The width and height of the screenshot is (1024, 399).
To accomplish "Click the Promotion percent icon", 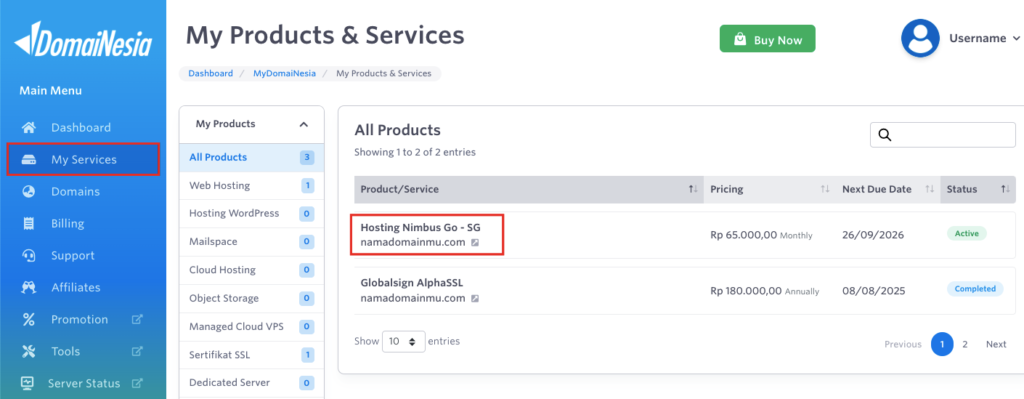I will click(x=28, y=319).
